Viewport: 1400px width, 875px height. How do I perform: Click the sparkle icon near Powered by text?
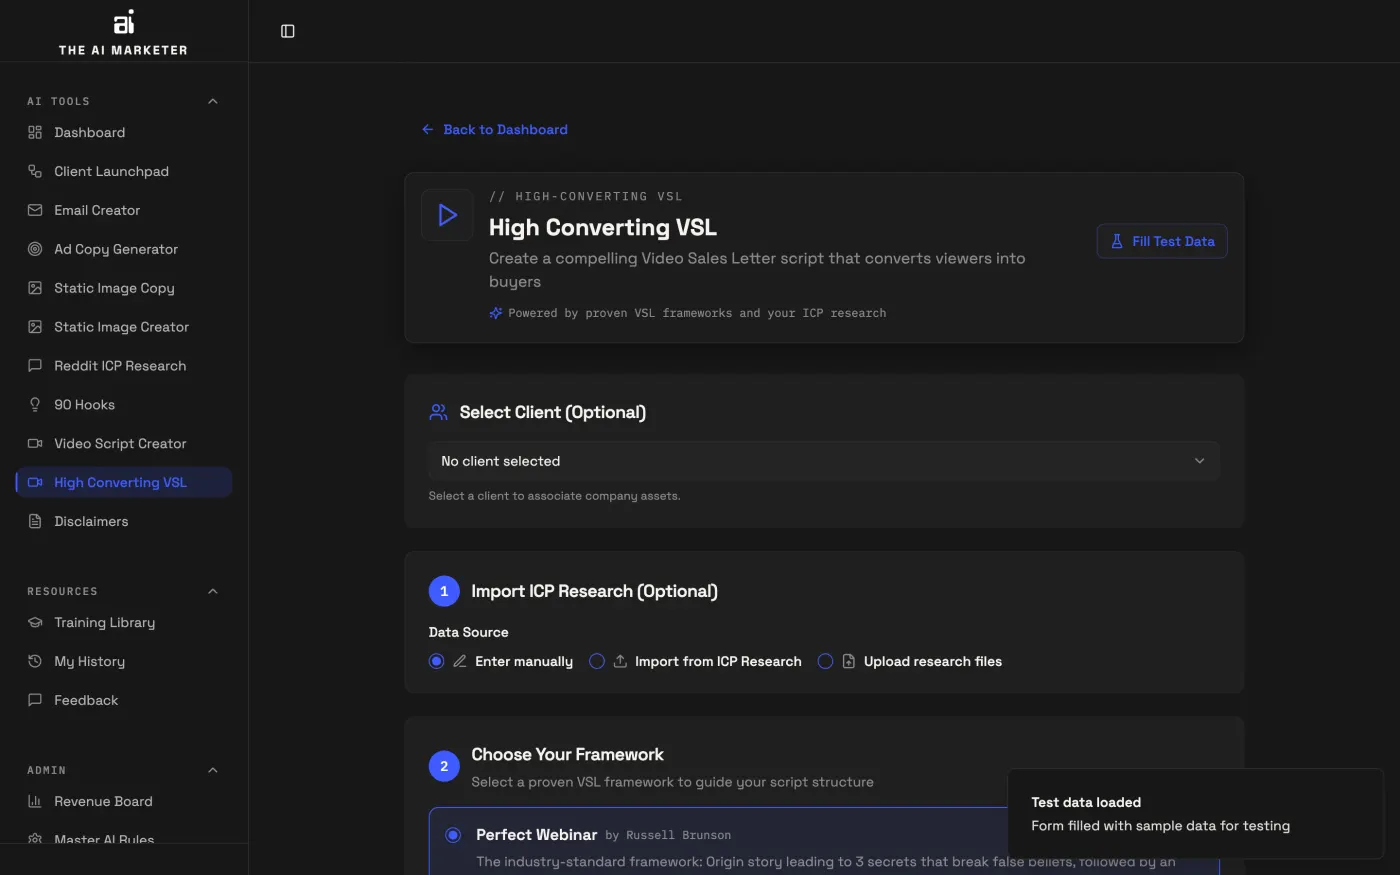[496, 313]
